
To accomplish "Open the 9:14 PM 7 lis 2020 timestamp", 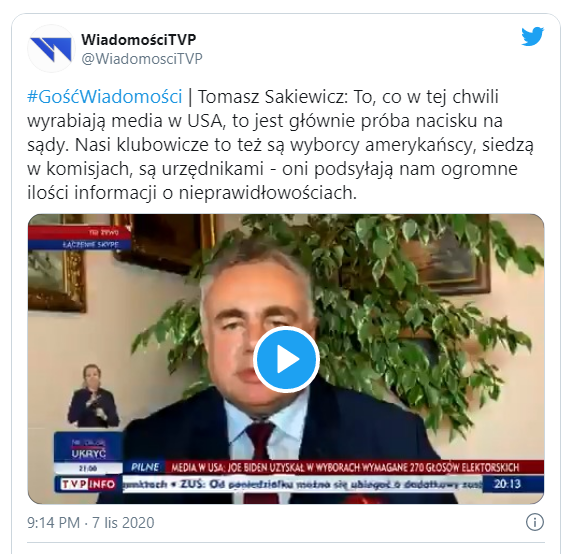I will 91,523.
